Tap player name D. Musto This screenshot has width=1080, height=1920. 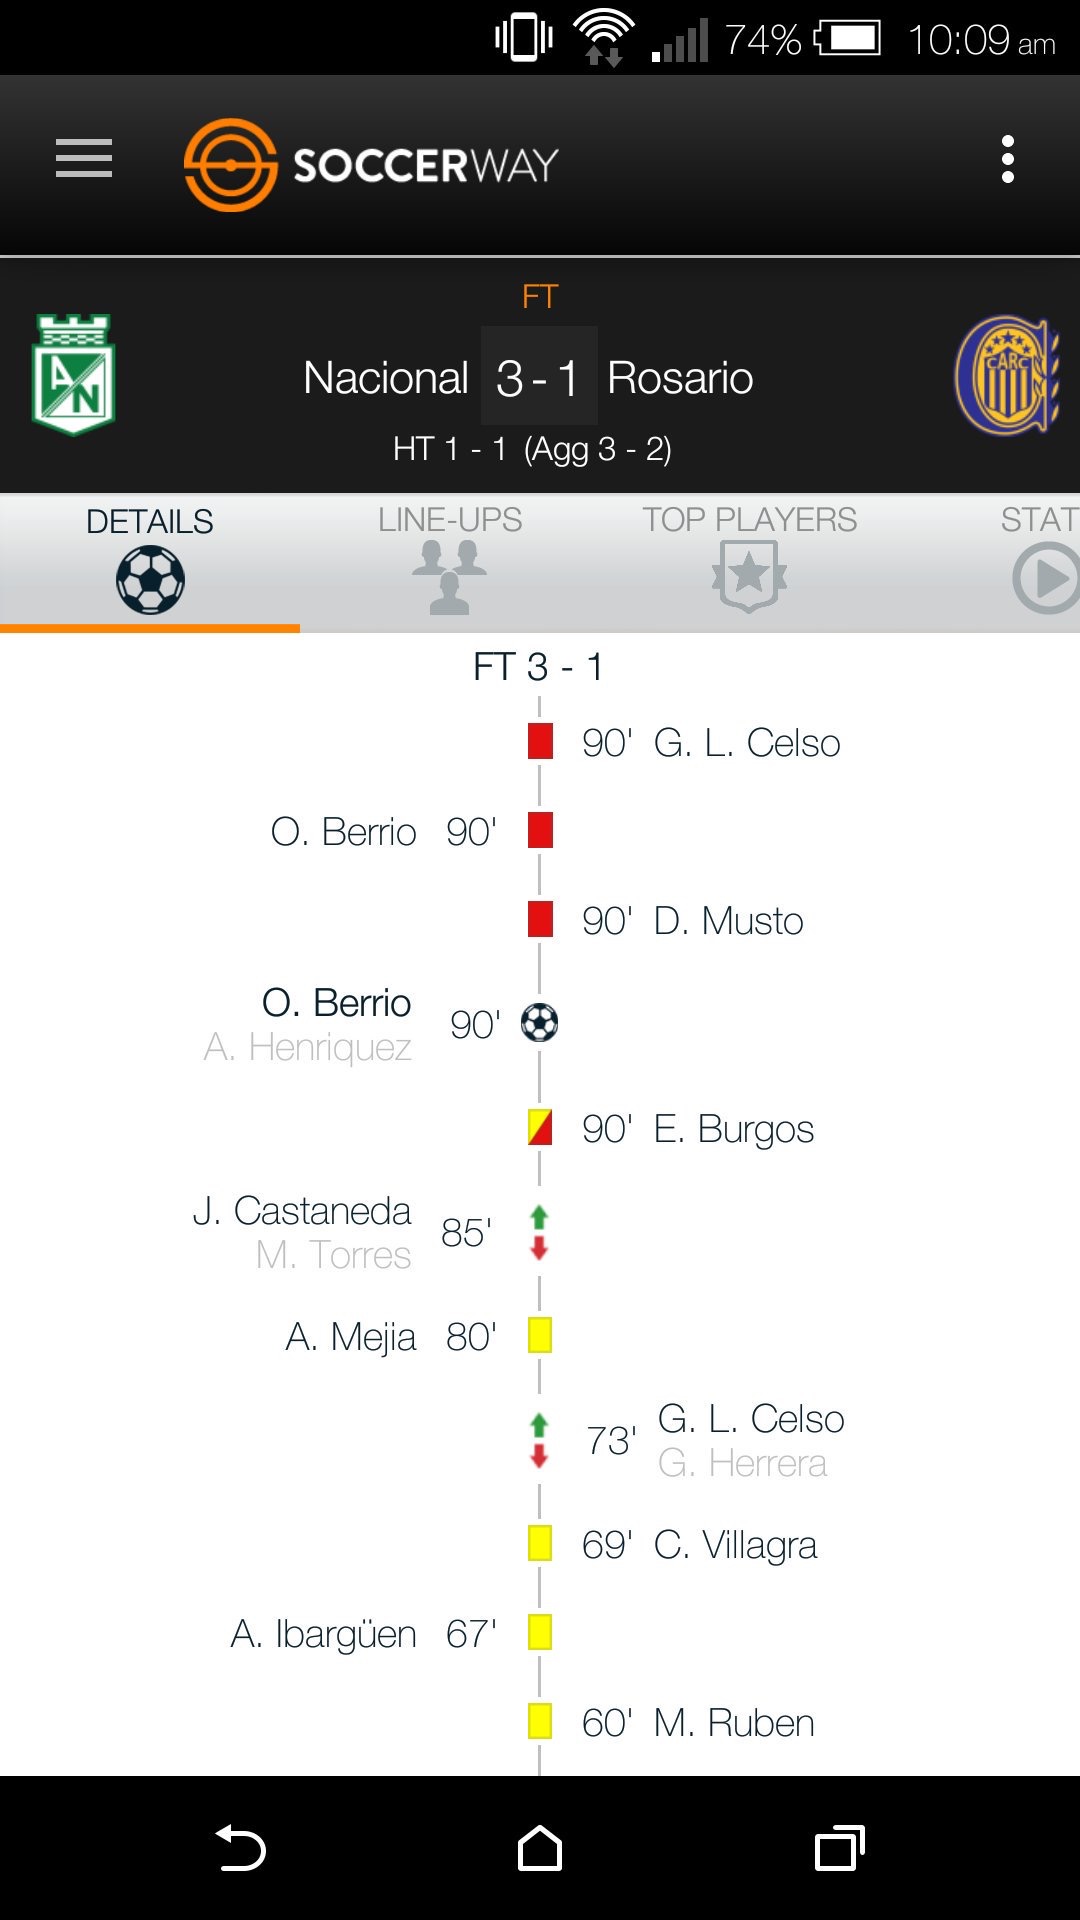pyautogui.click(x=728, y=921)
